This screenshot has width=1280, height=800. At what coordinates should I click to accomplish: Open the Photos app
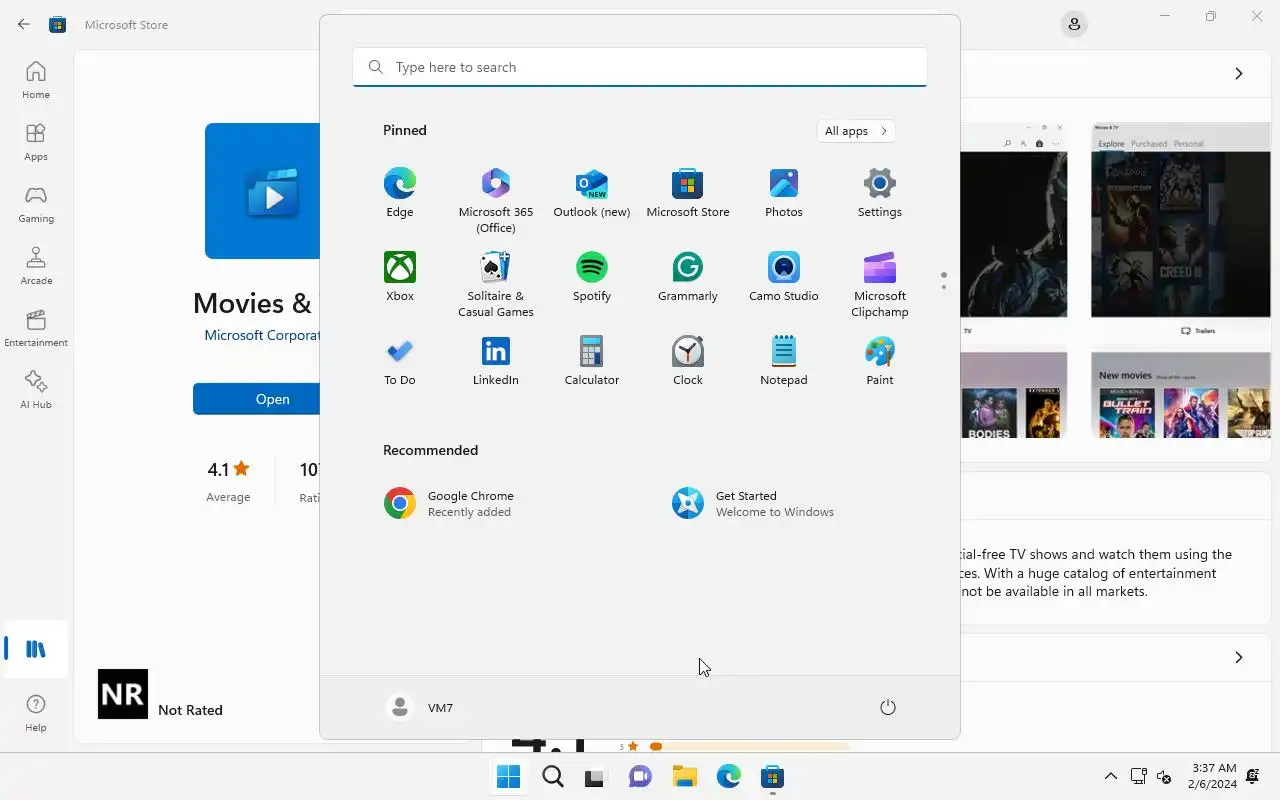tap(784, 192)
